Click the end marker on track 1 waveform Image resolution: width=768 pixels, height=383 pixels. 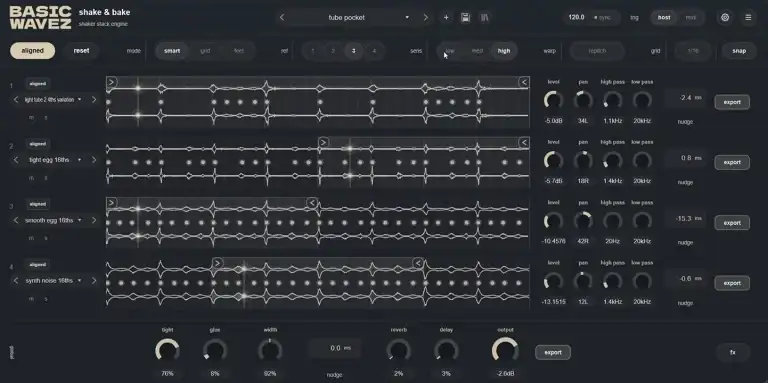click(x=524, y=82)
